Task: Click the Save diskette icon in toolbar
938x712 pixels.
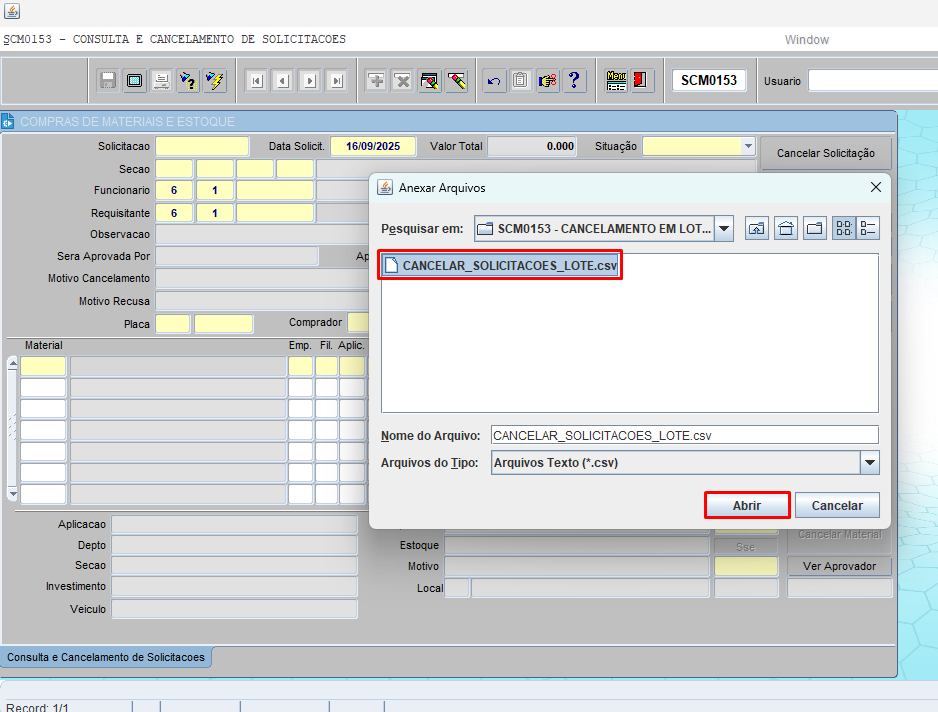Action: (108, 81)
